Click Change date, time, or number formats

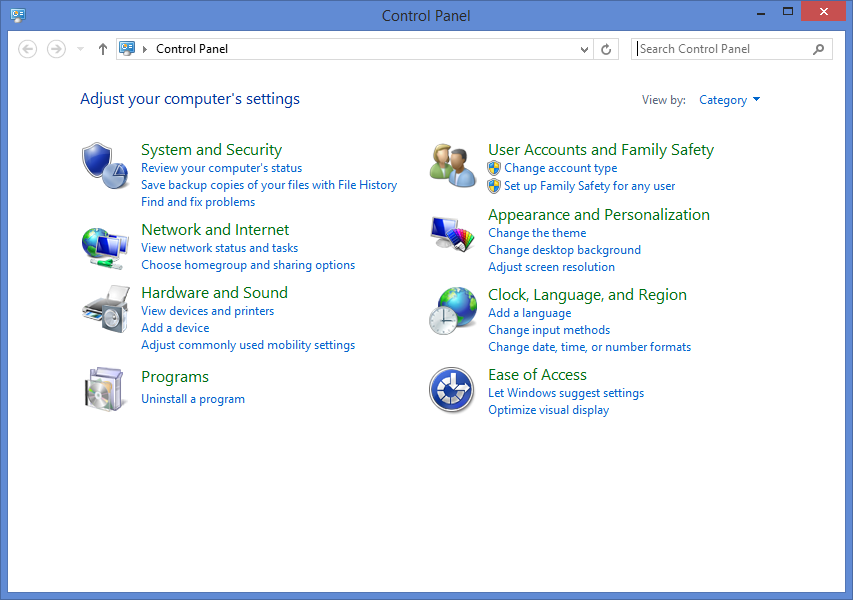pos(590,347)
